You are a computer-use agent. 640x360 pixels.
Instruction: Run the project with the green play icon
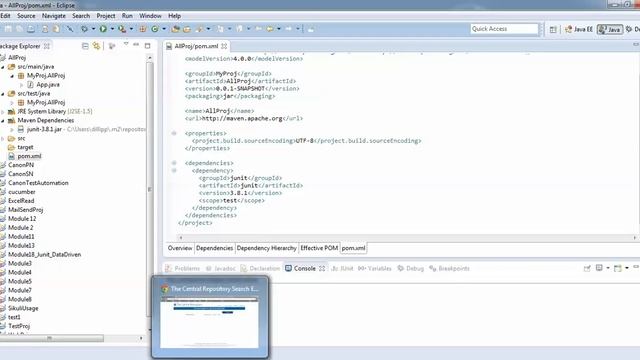(x=103, y=29)
